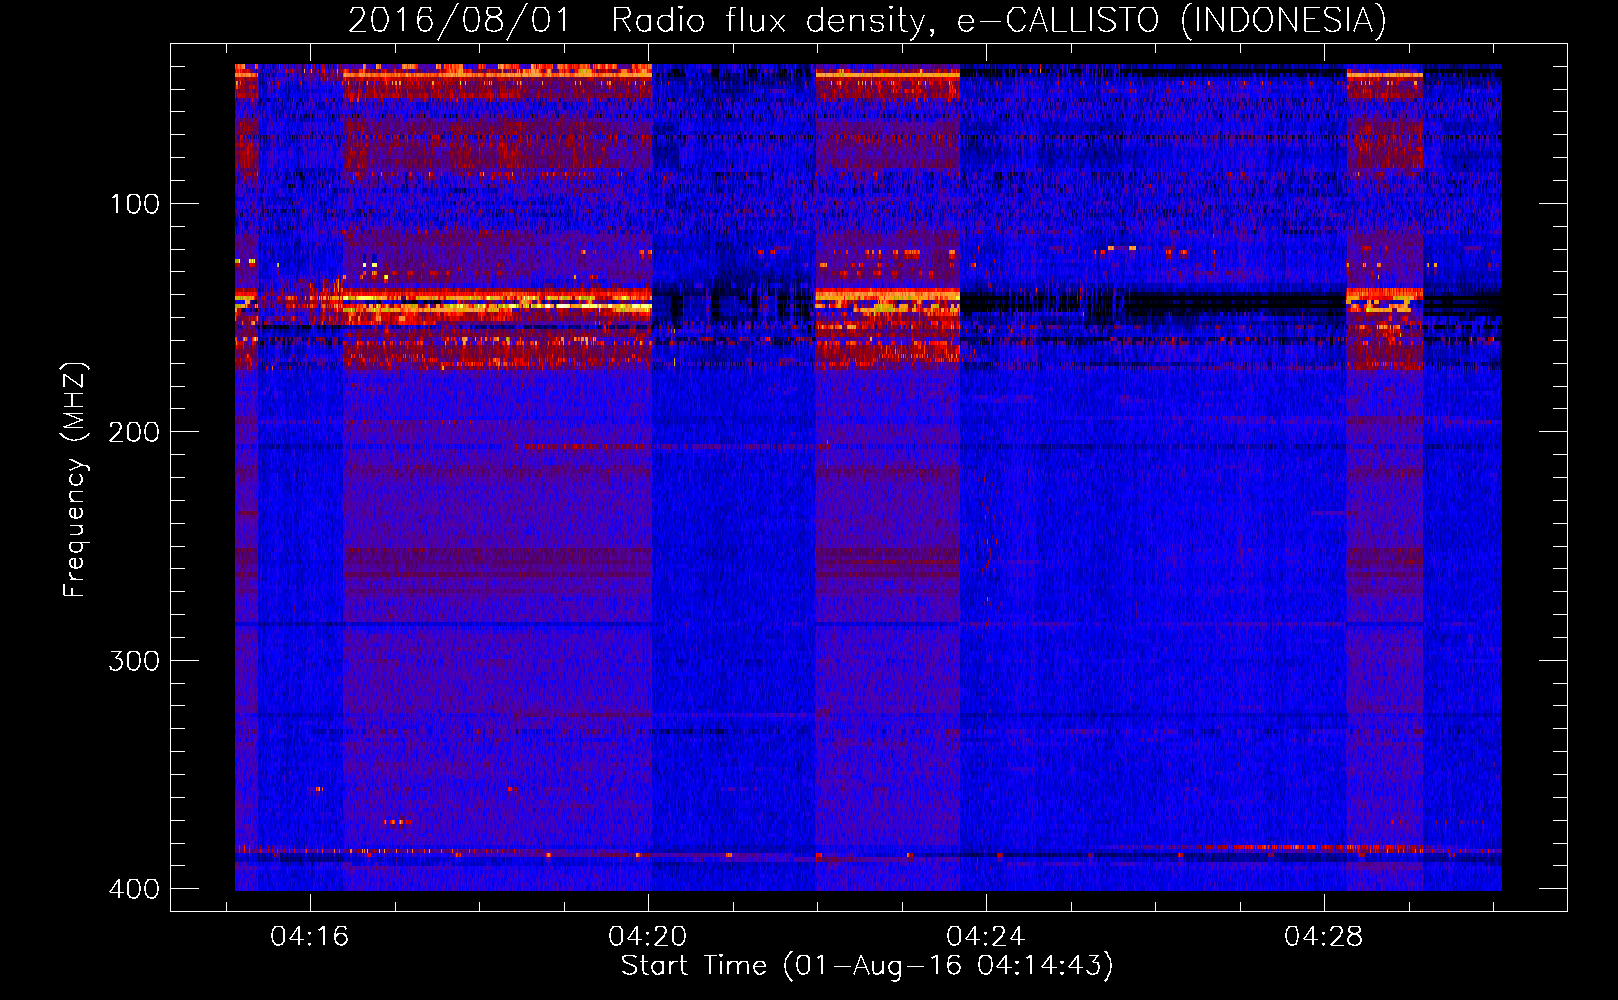Click the "Start Time (01-Aug-16 04:14:43)" axis label
Viewport: 1618px width, 1000px height.
coord(867,966)
